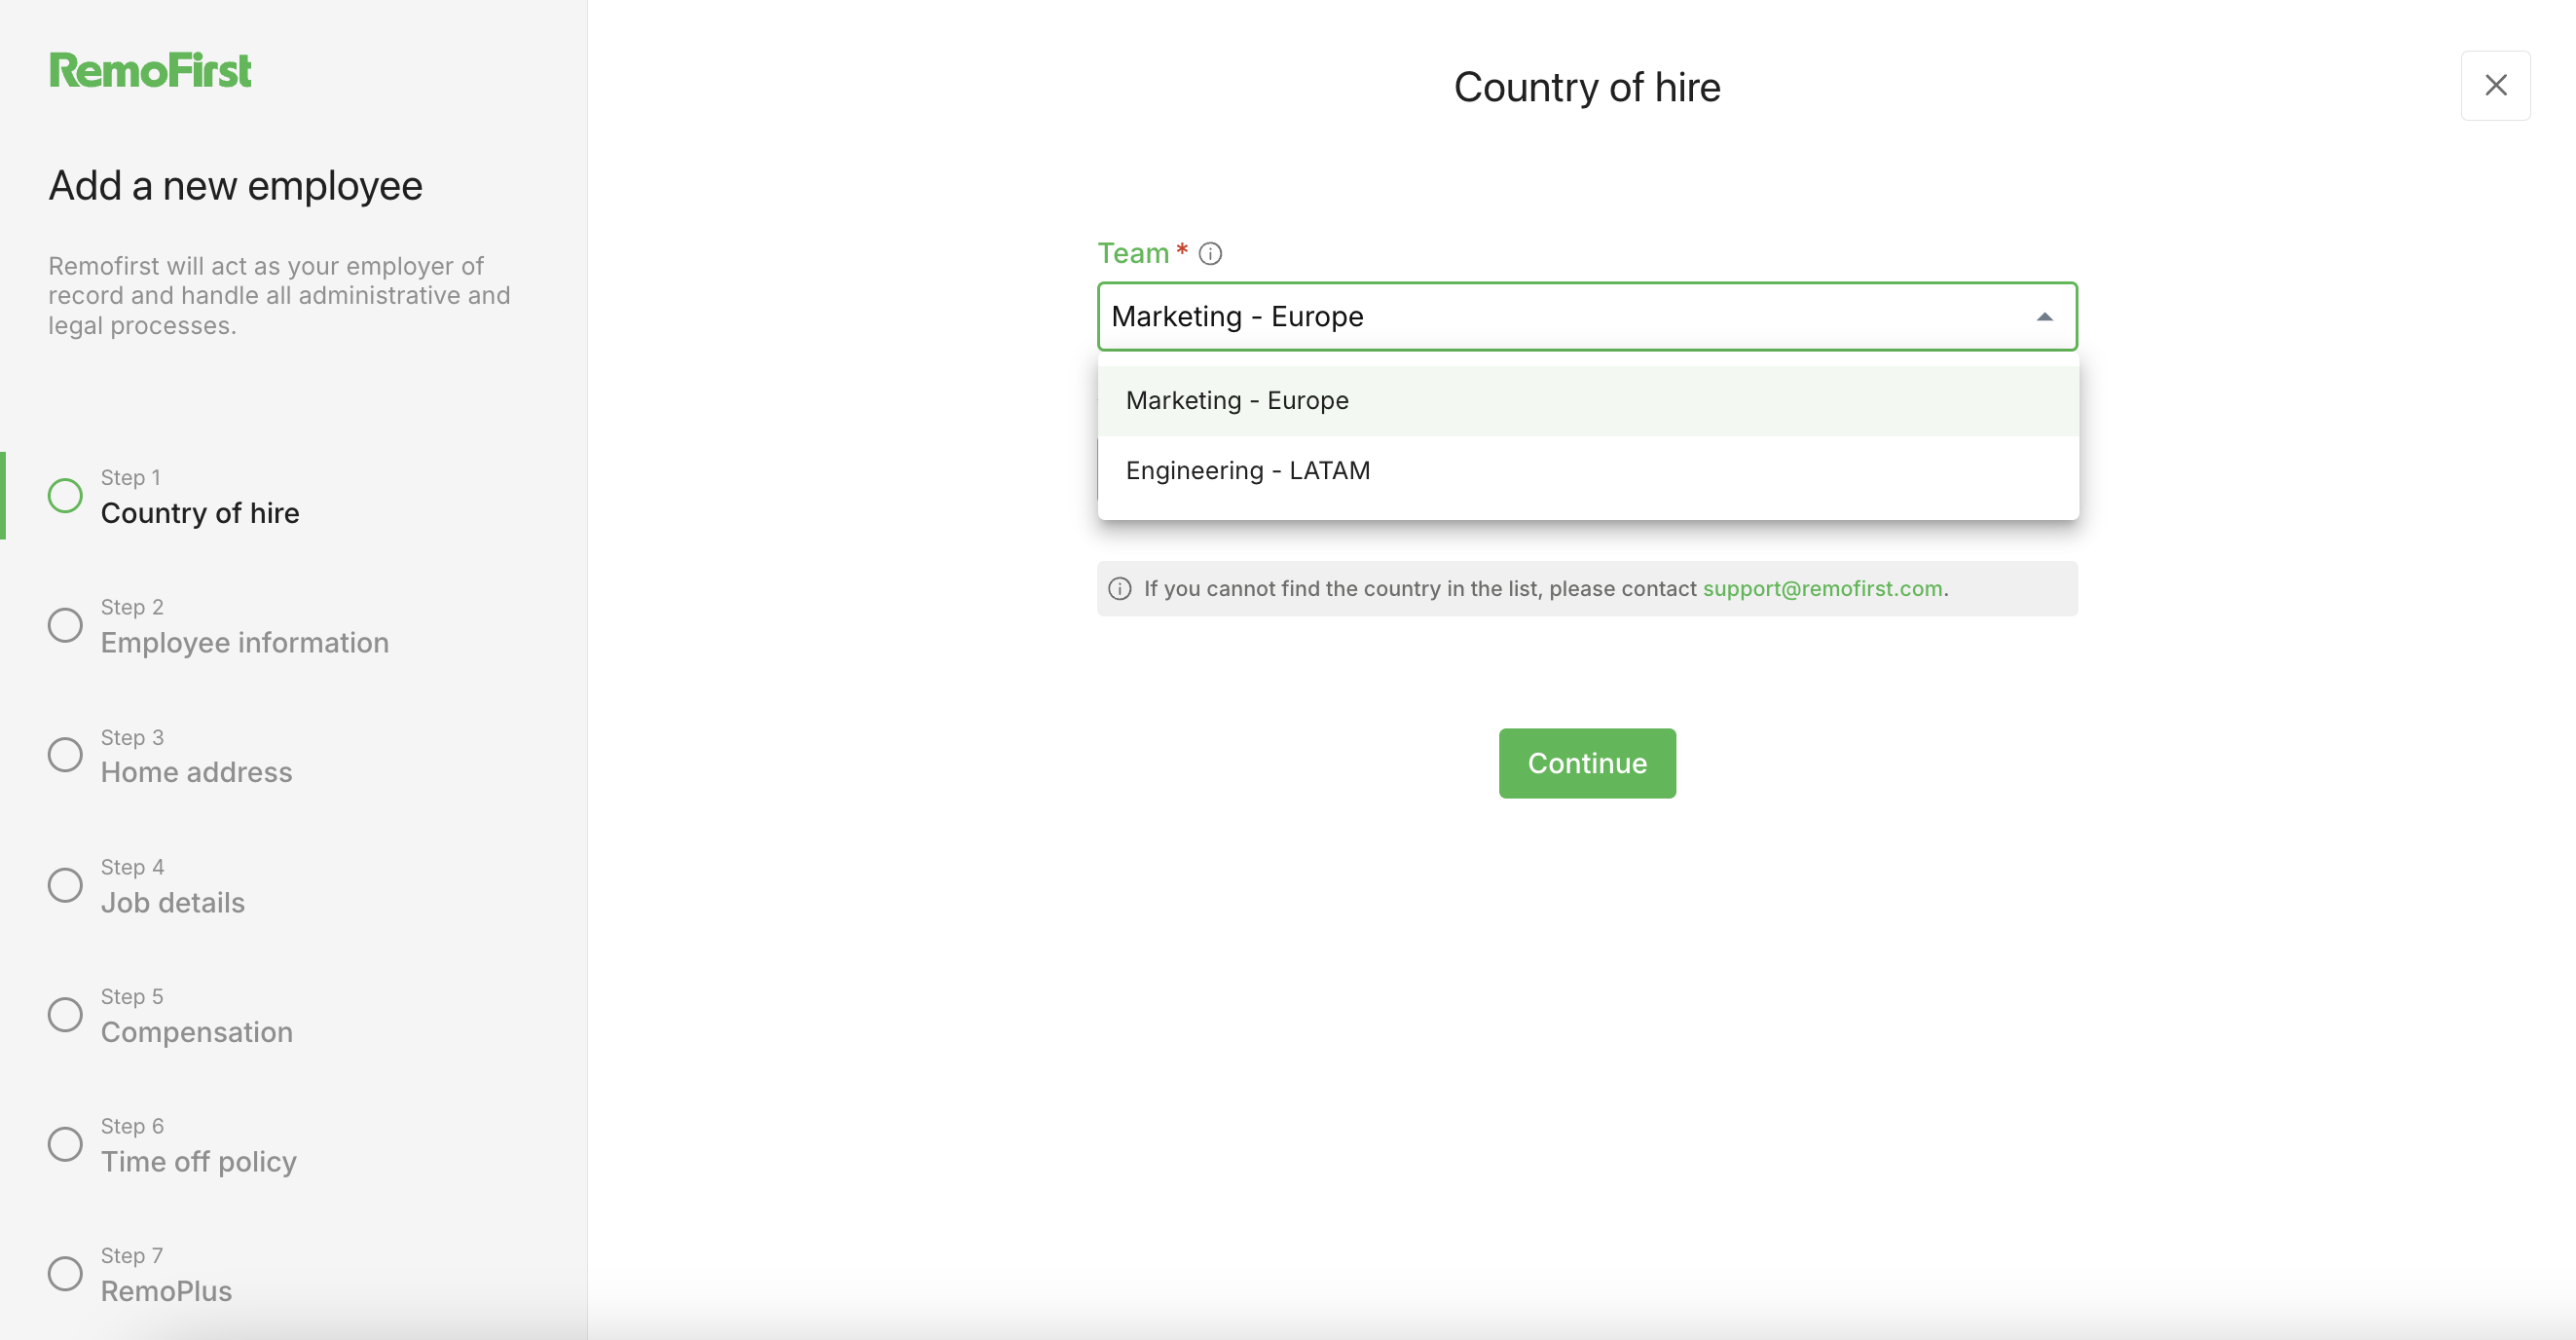Click the Step 7 circle indicator

pyautogui.click(x=65, y=1274)
